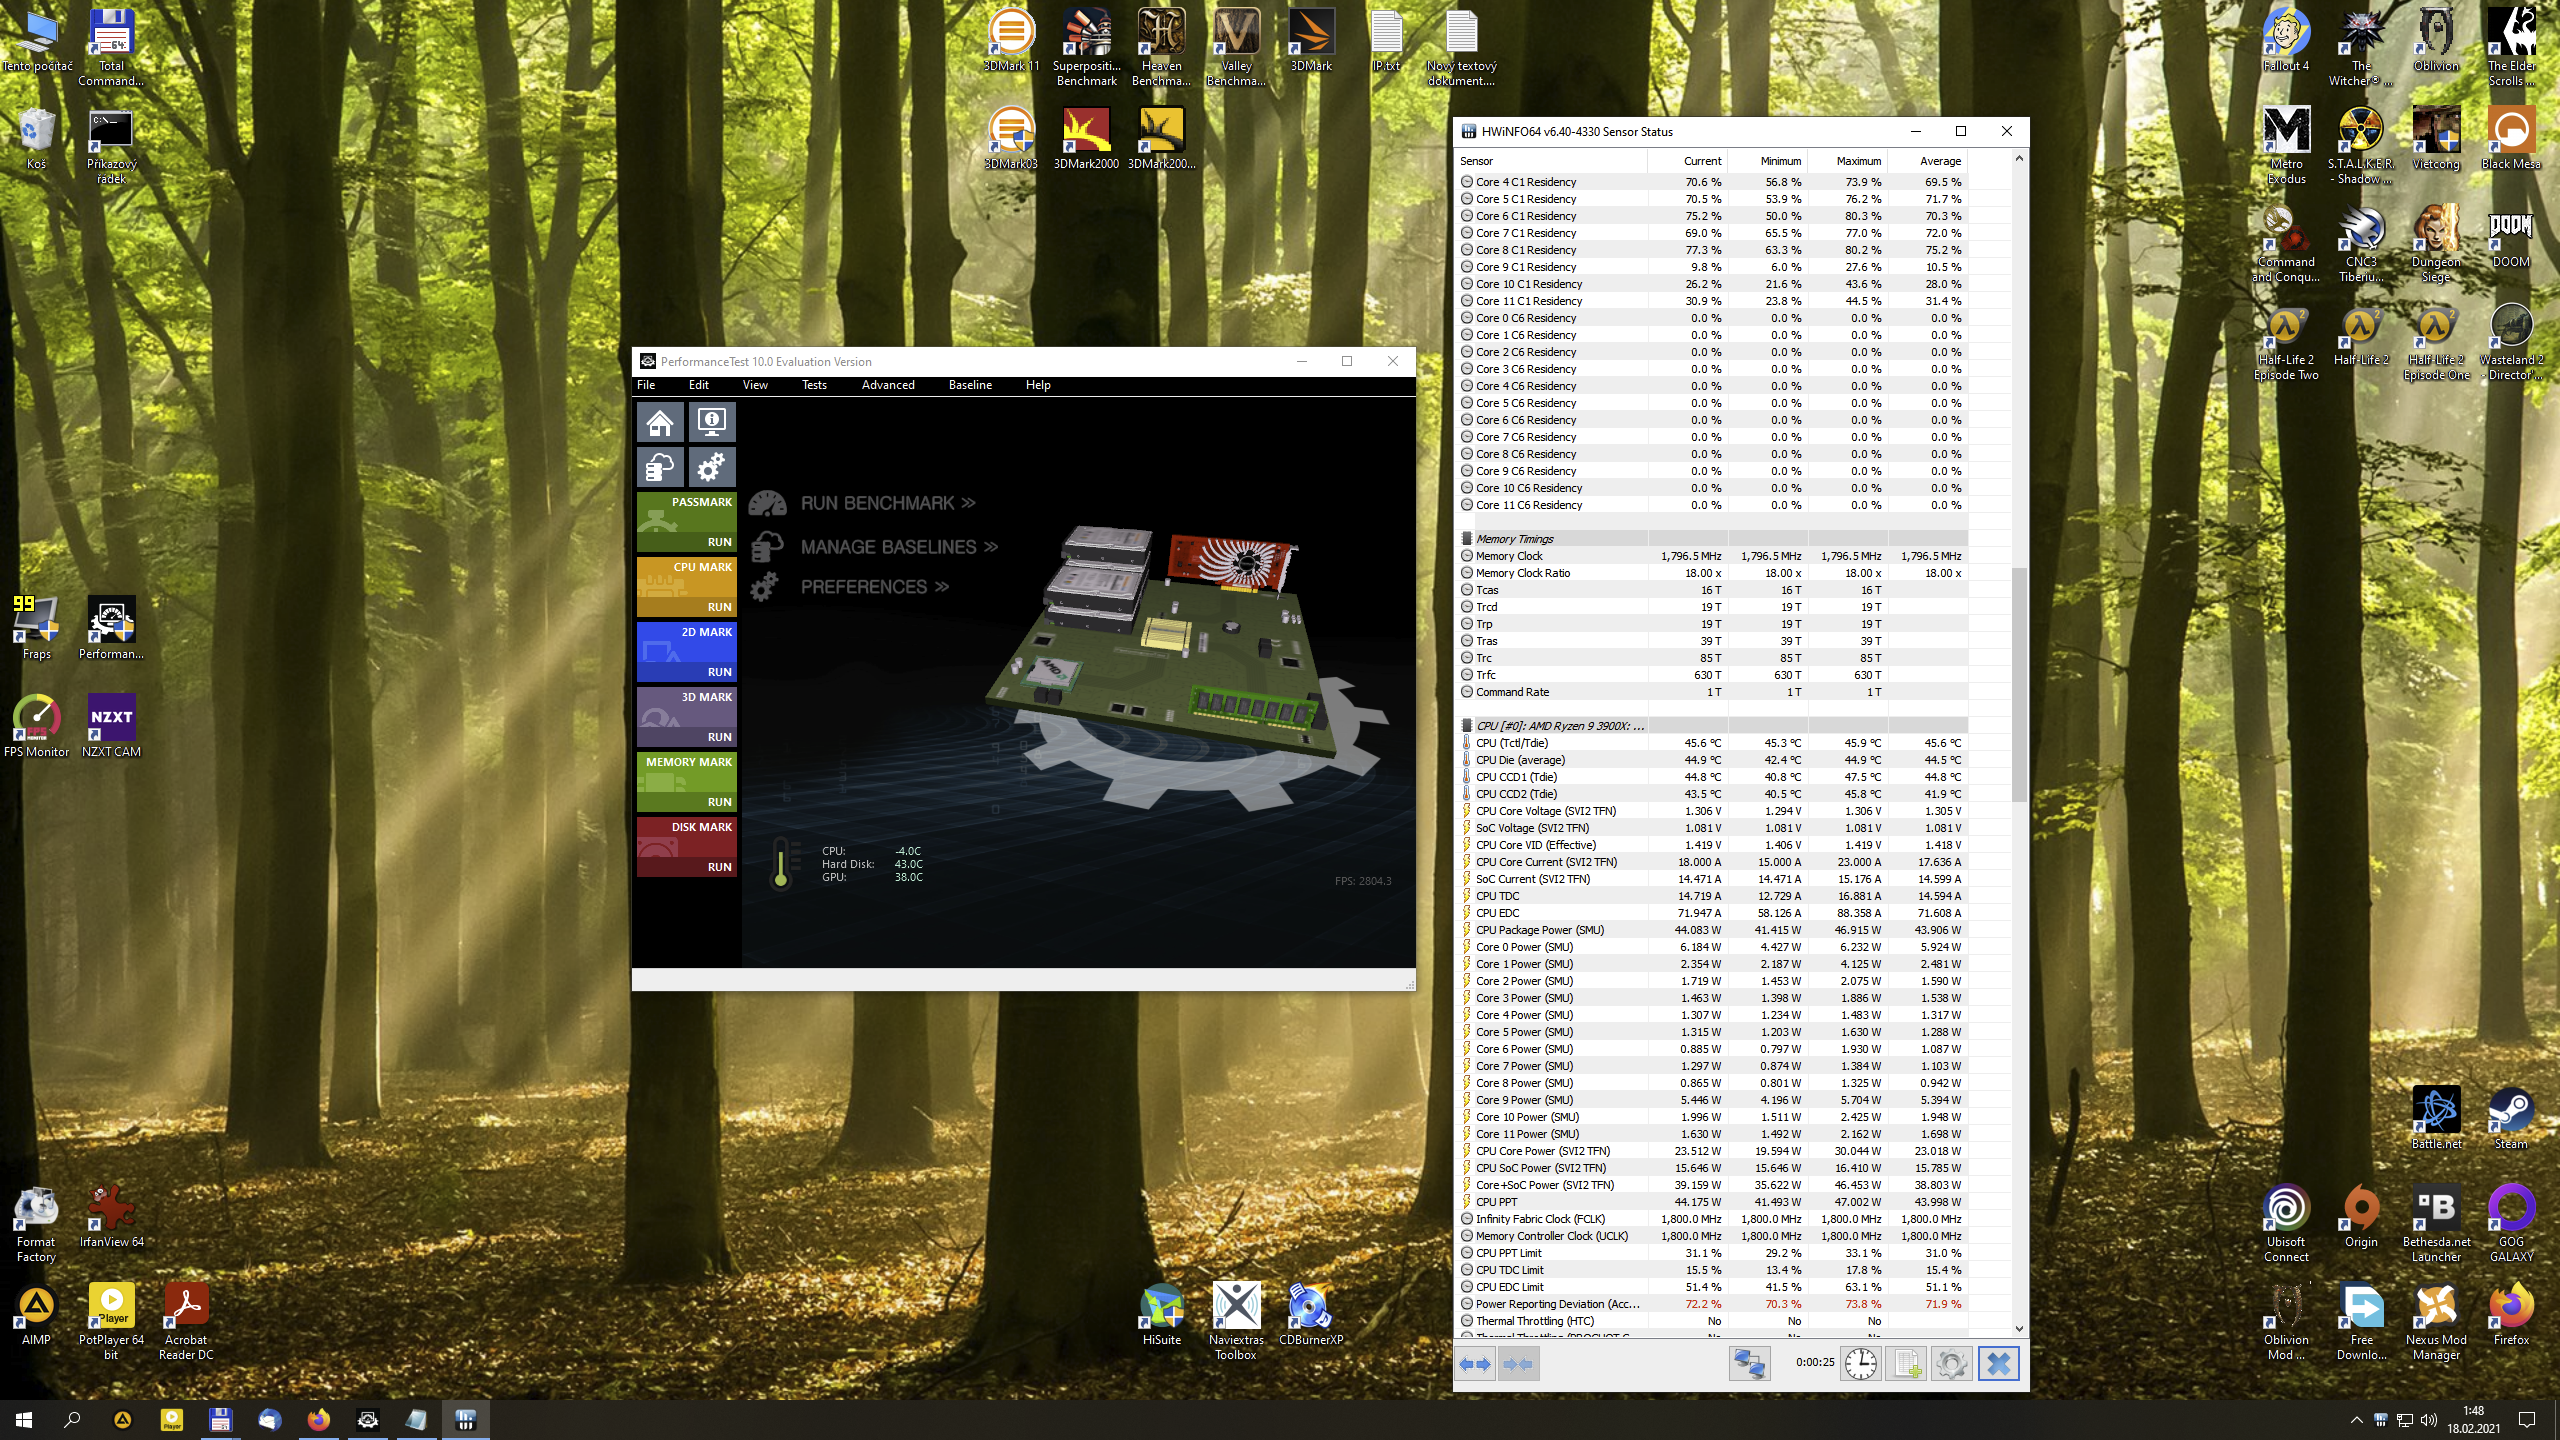Select the CPU Package Power (SMU) row
The height and width of the screenshot is (1440, 2560).
(1713, 930)
